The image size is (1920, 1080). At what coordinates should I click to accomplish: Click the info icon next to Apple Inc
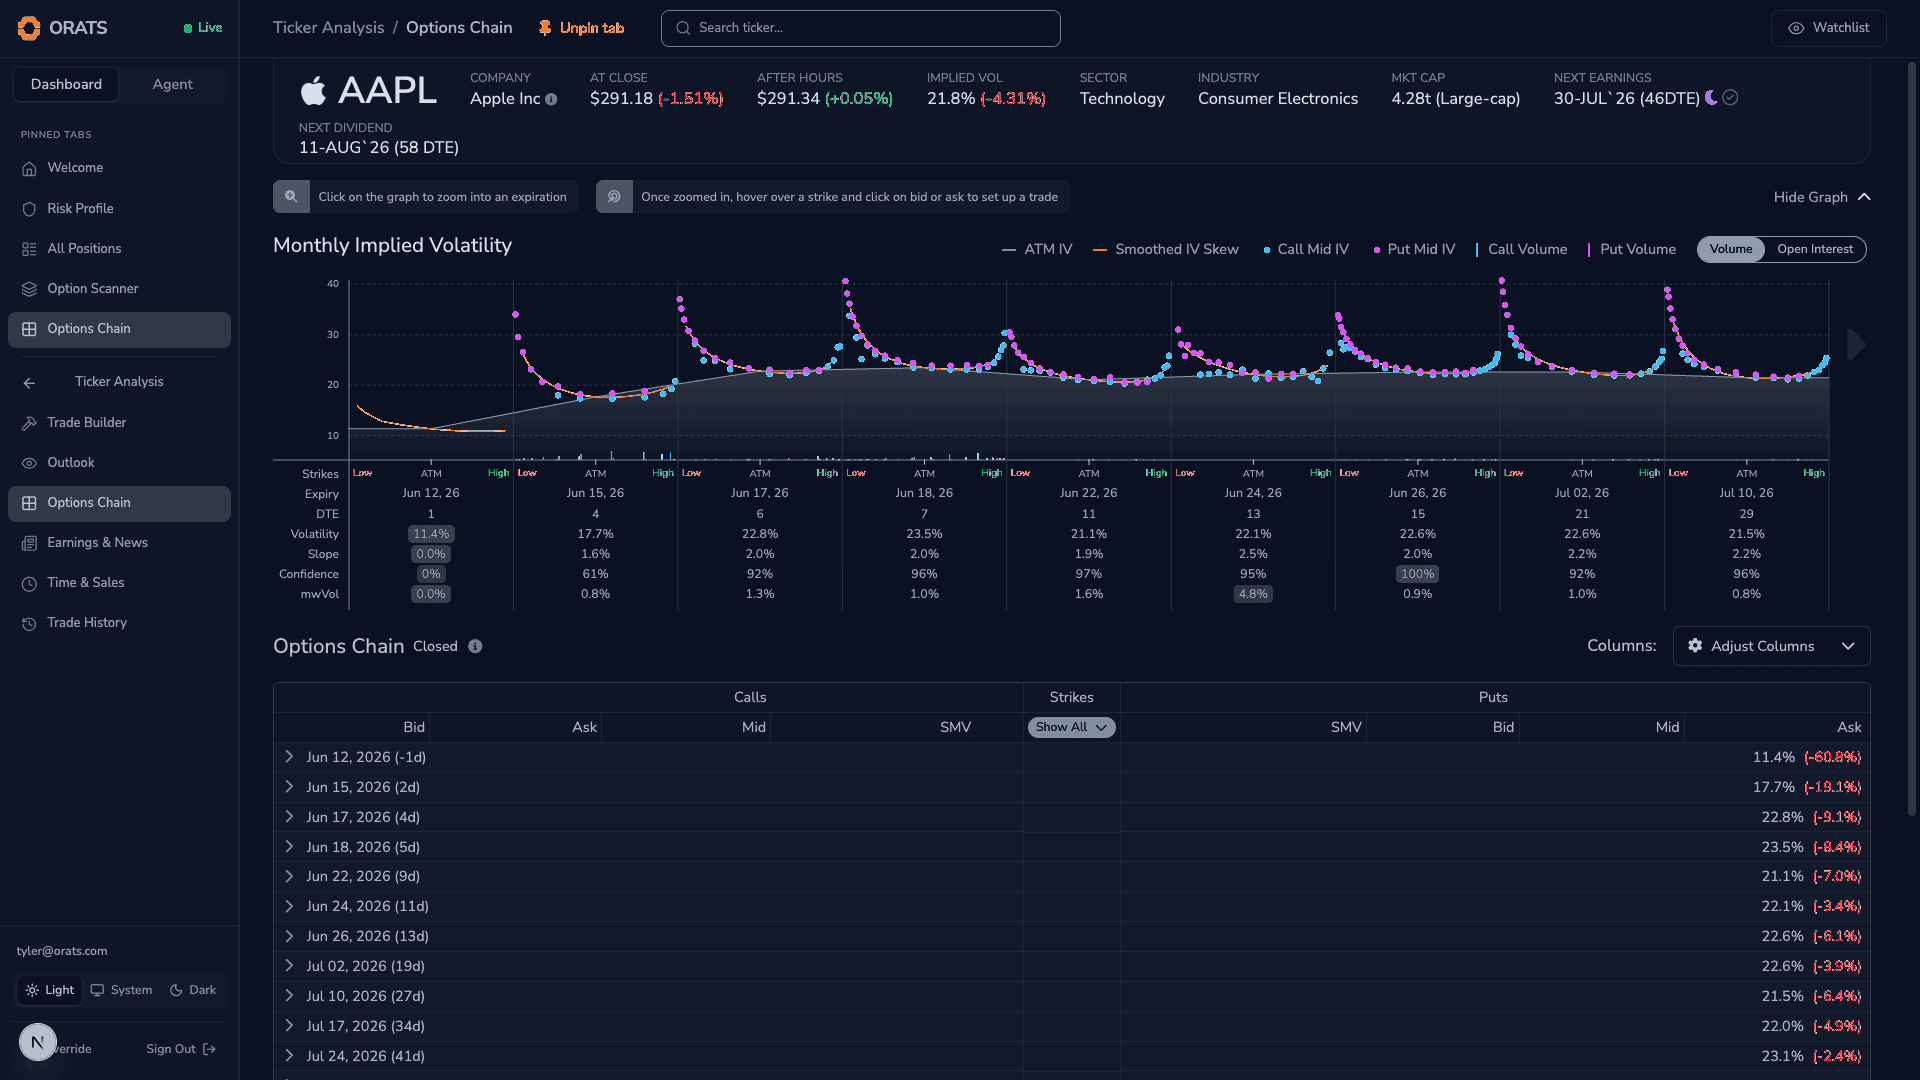551,99
